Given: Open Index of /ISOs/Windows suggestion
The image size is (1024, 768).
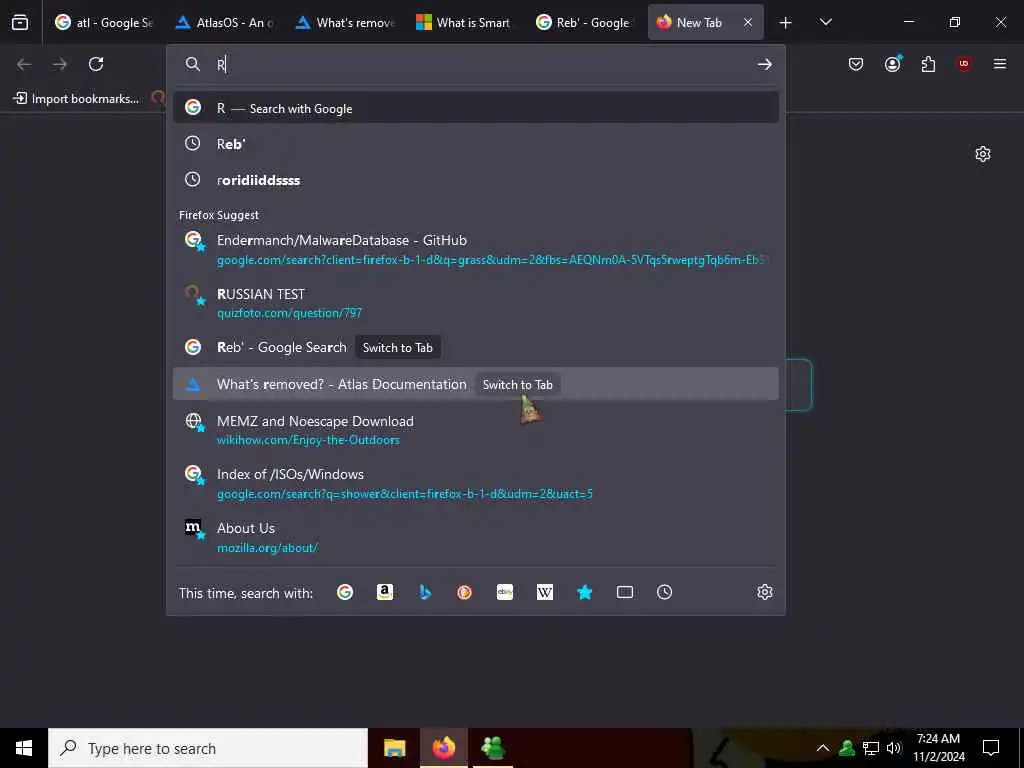Looking at the screenshot, I should tap(475, 483).
